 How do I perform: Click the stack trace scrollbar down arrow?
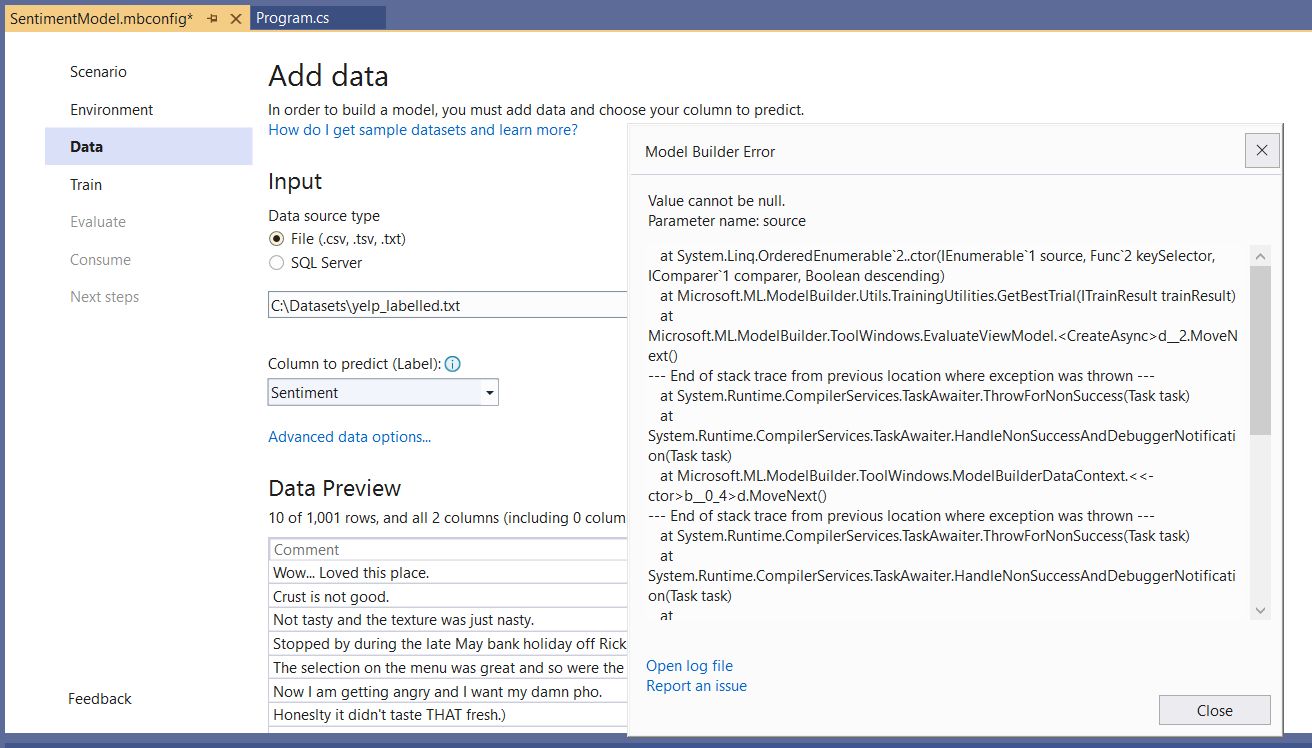coord(1260,610)
